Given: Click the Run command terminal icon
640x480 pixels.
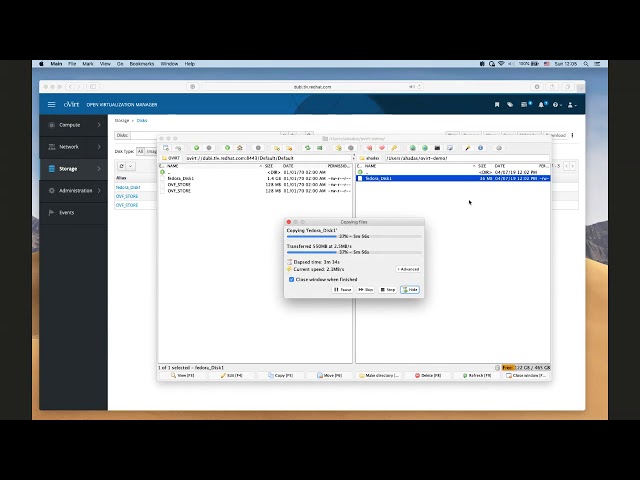Looking at the screenshot, I should pyautogui.click(x=437, y=148).
